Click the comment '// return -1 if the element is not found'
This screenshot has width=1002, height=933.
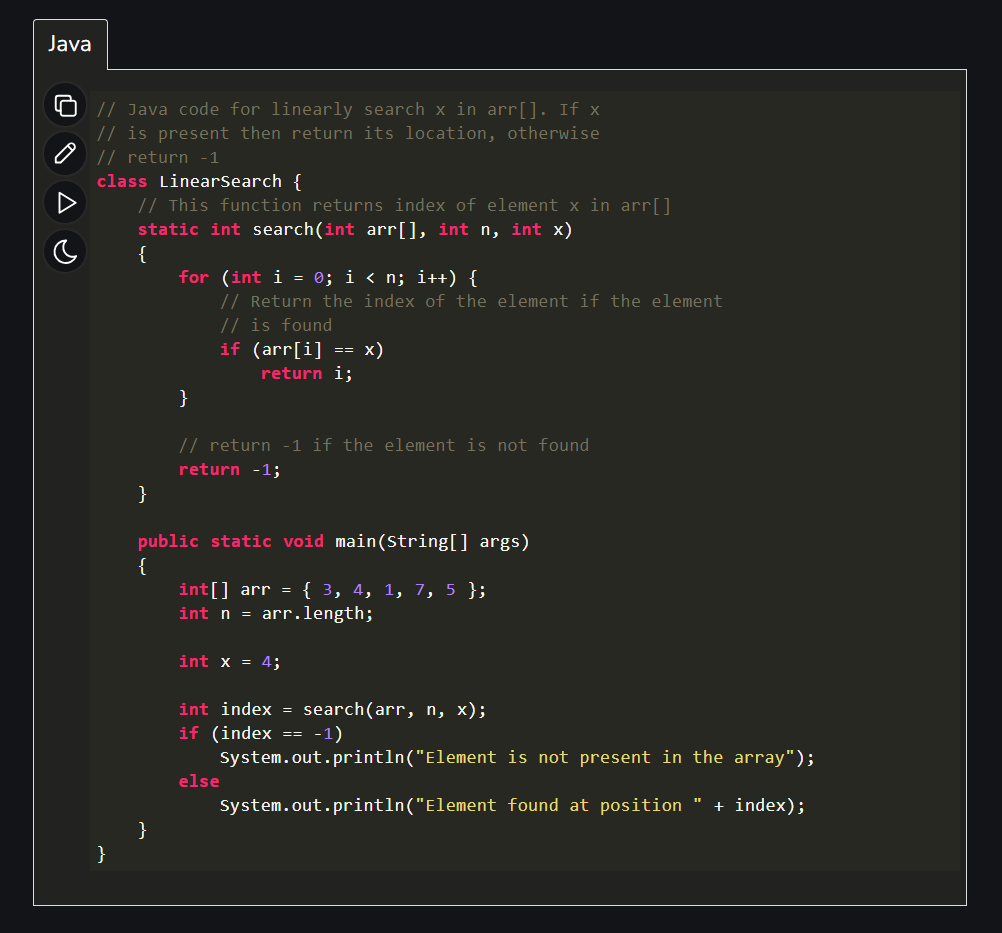pos(383,445)
